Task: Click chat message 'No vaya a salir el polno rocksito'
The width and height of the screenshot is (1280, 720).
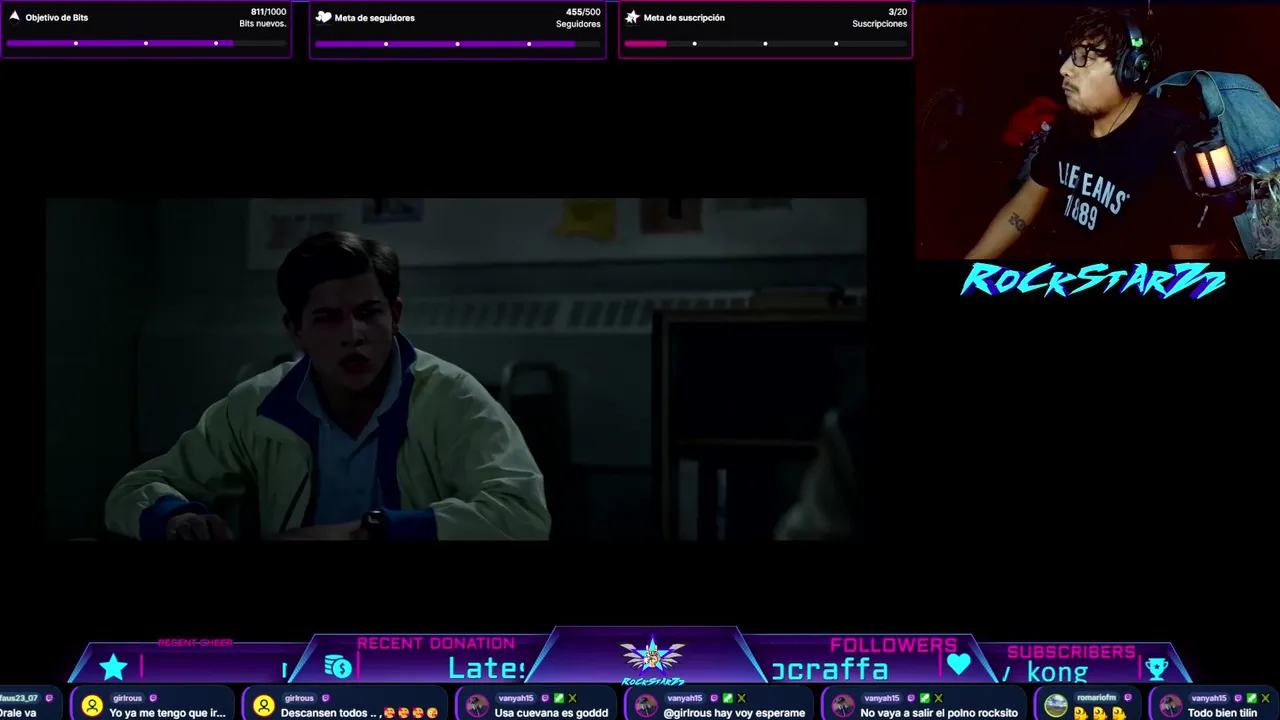Action: point(939,713)
